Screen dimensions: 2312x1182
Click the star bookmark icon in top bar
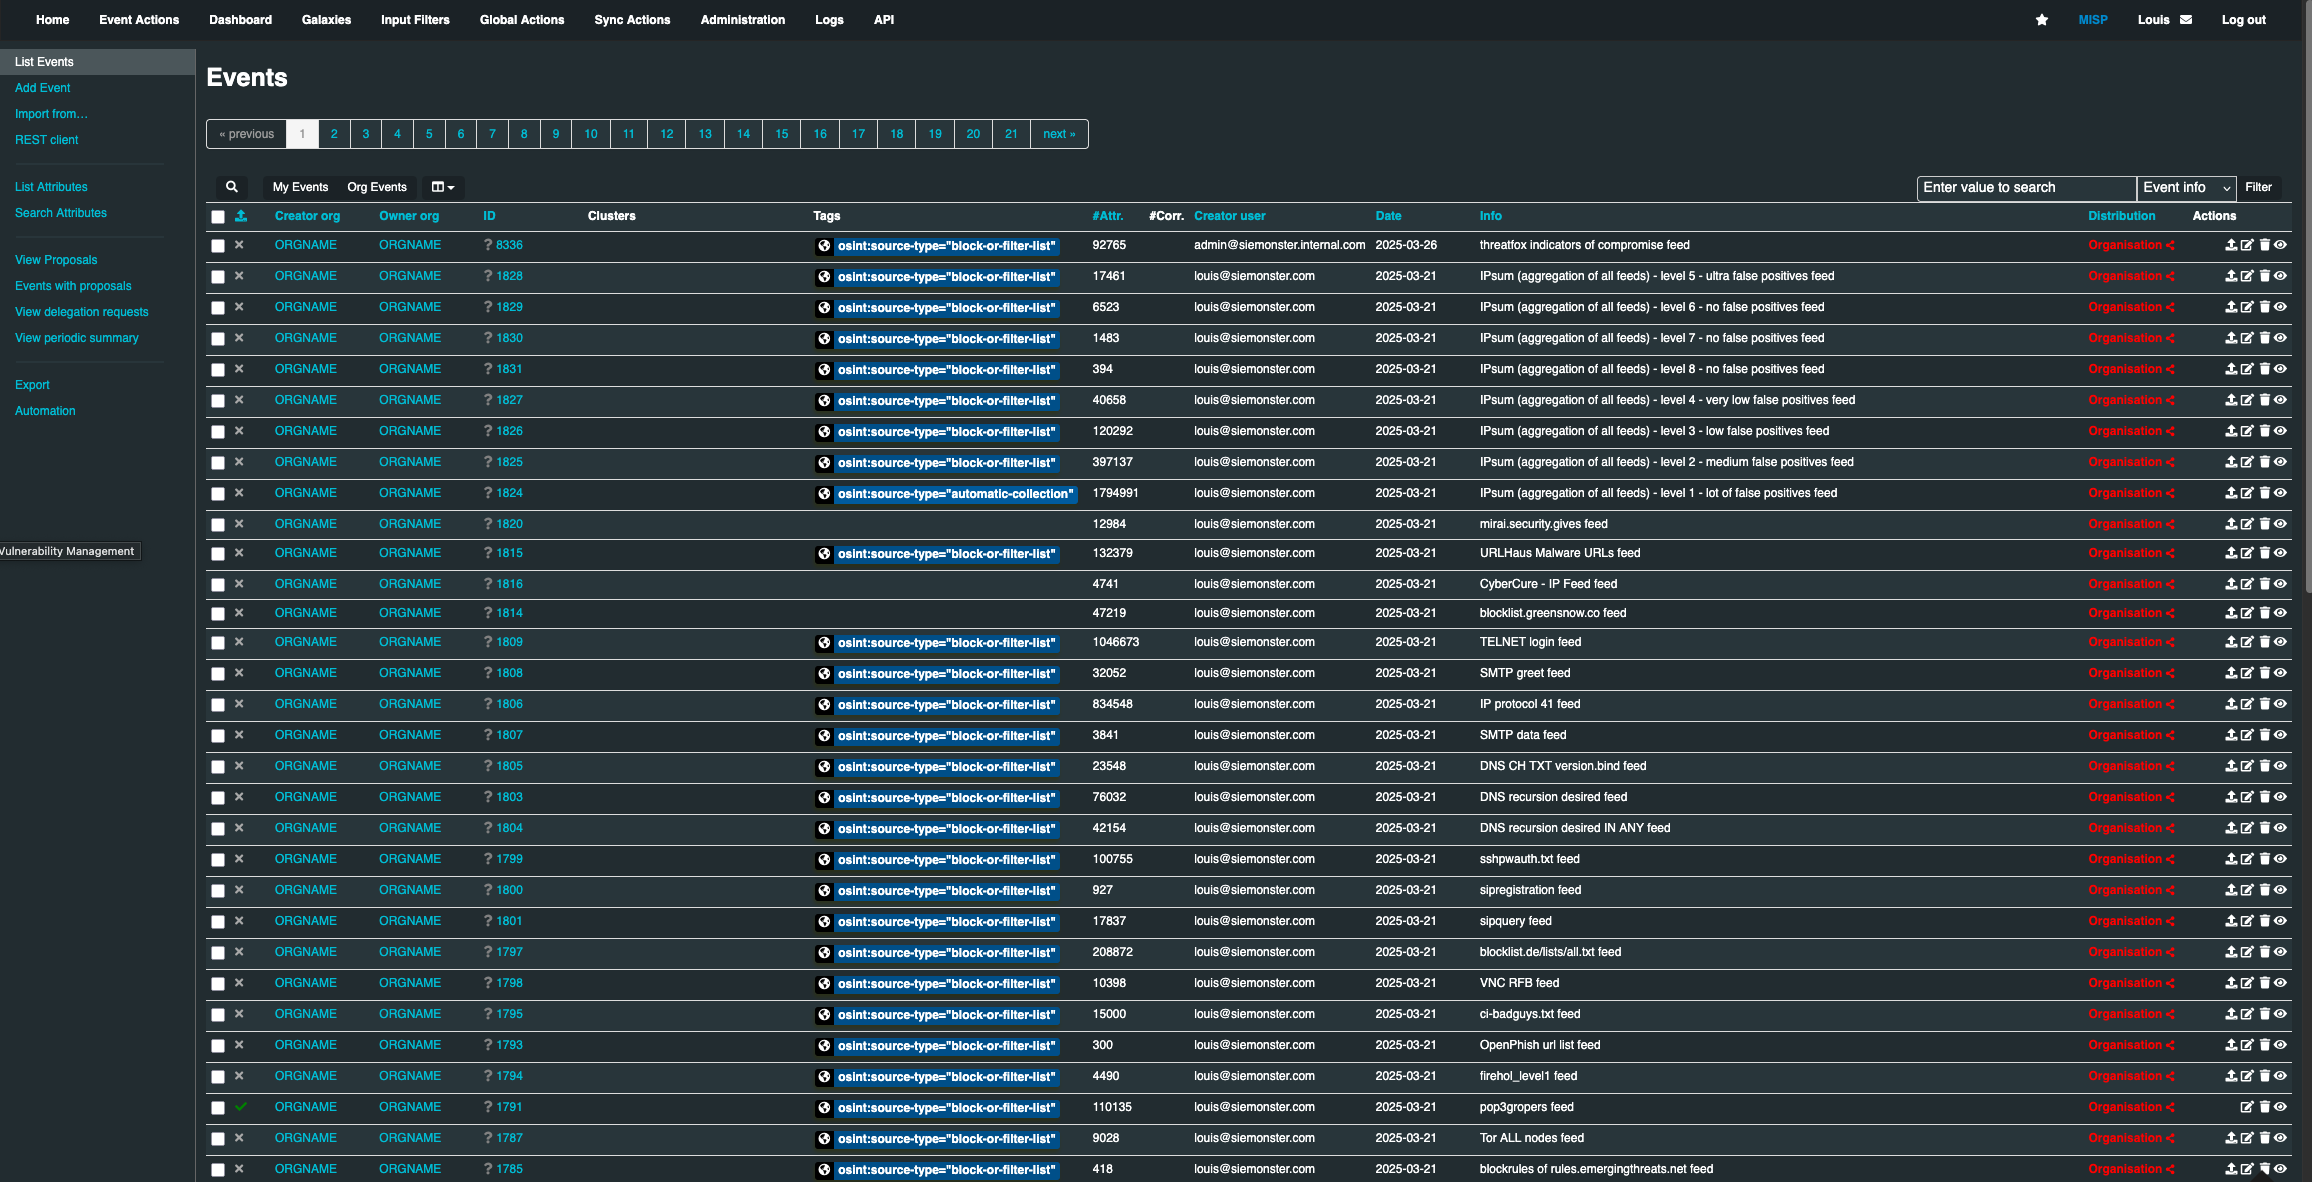(x=2042, y=20)
